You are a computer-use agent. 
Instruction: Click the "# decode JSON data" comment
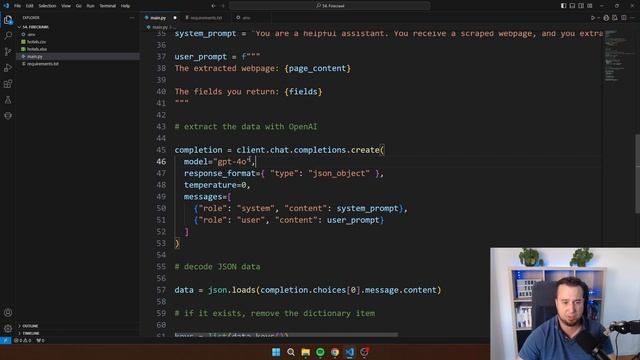[217, 267]
